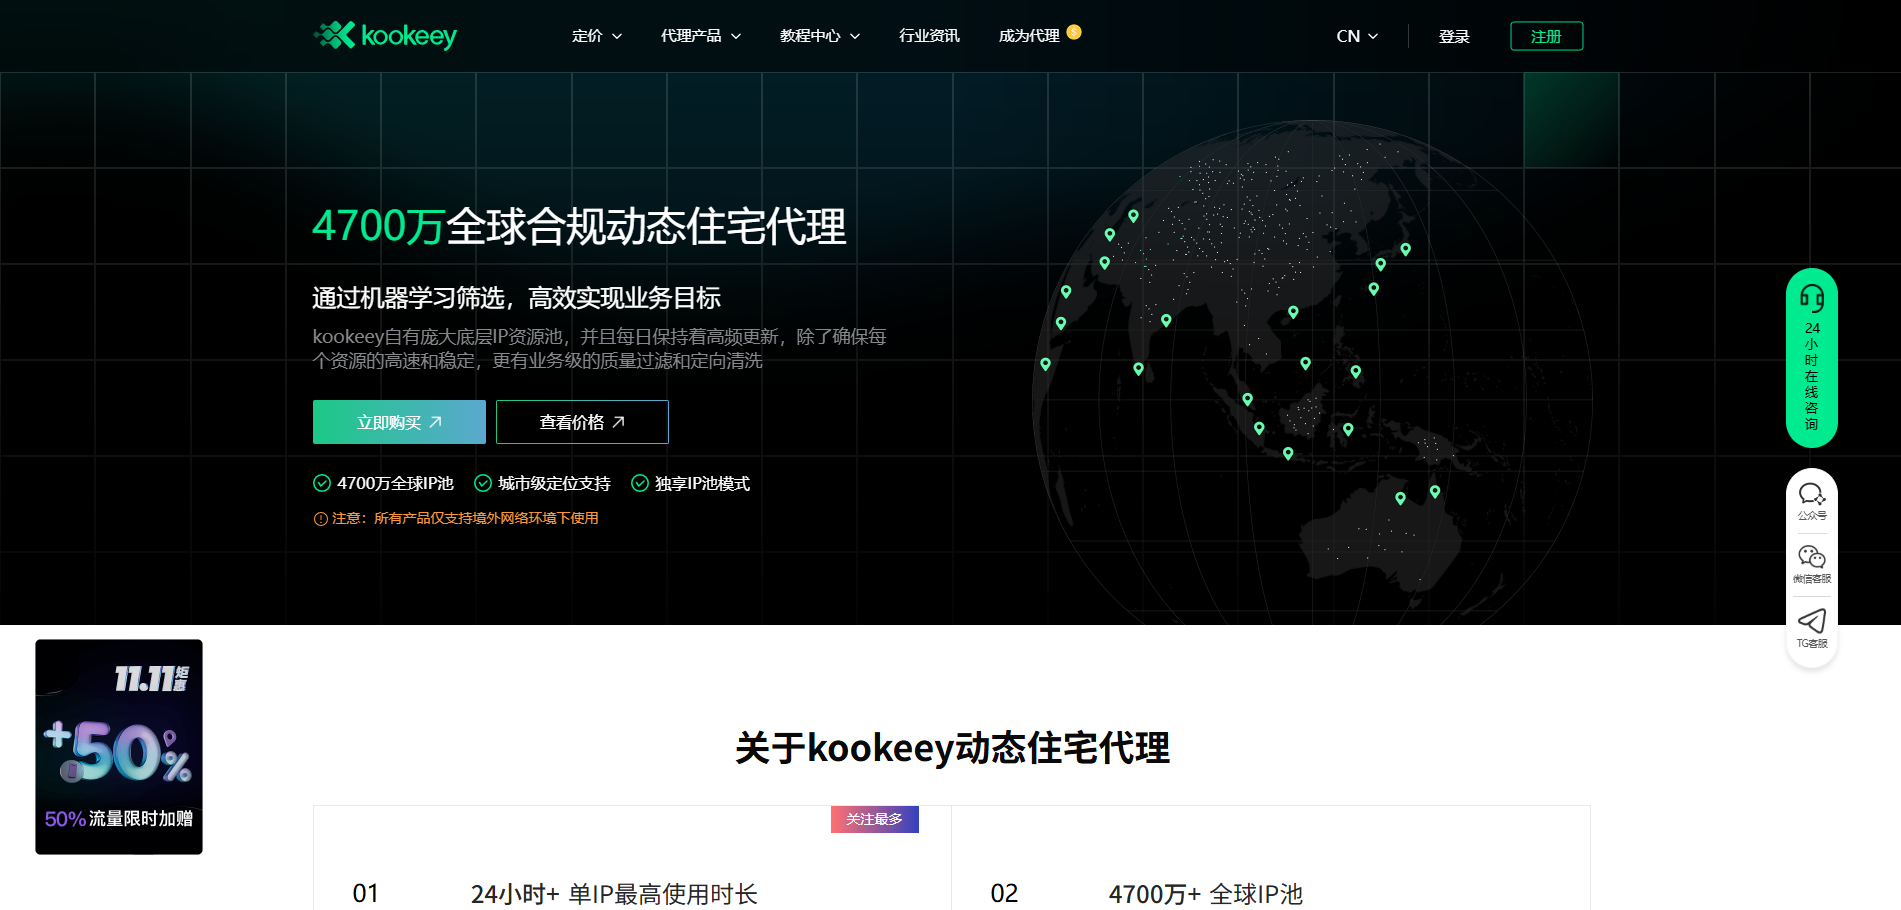Viewport: 1901px width, 910px height.
Task: Open 微信客服 WeChat support icon
Action: pos(1811,558)
